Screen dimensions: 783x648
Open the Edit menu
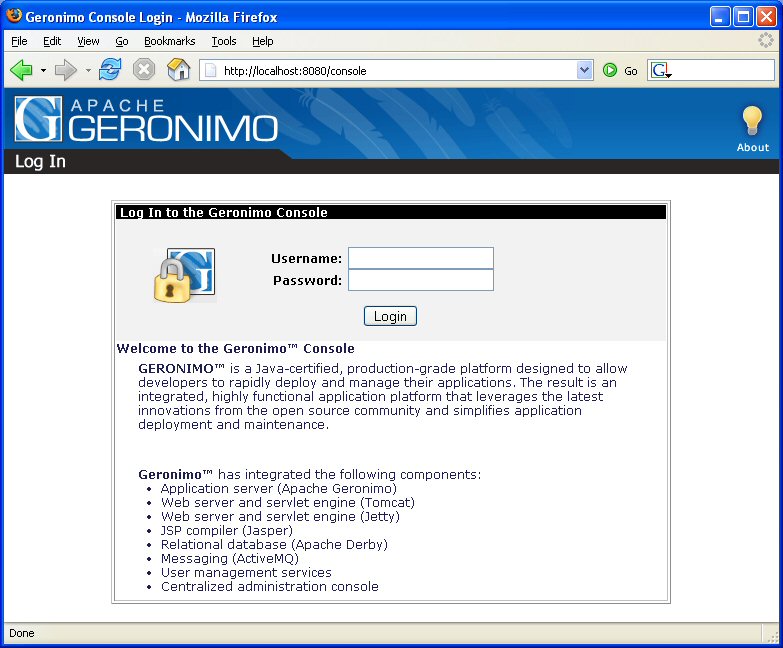(x=52, y=41)
